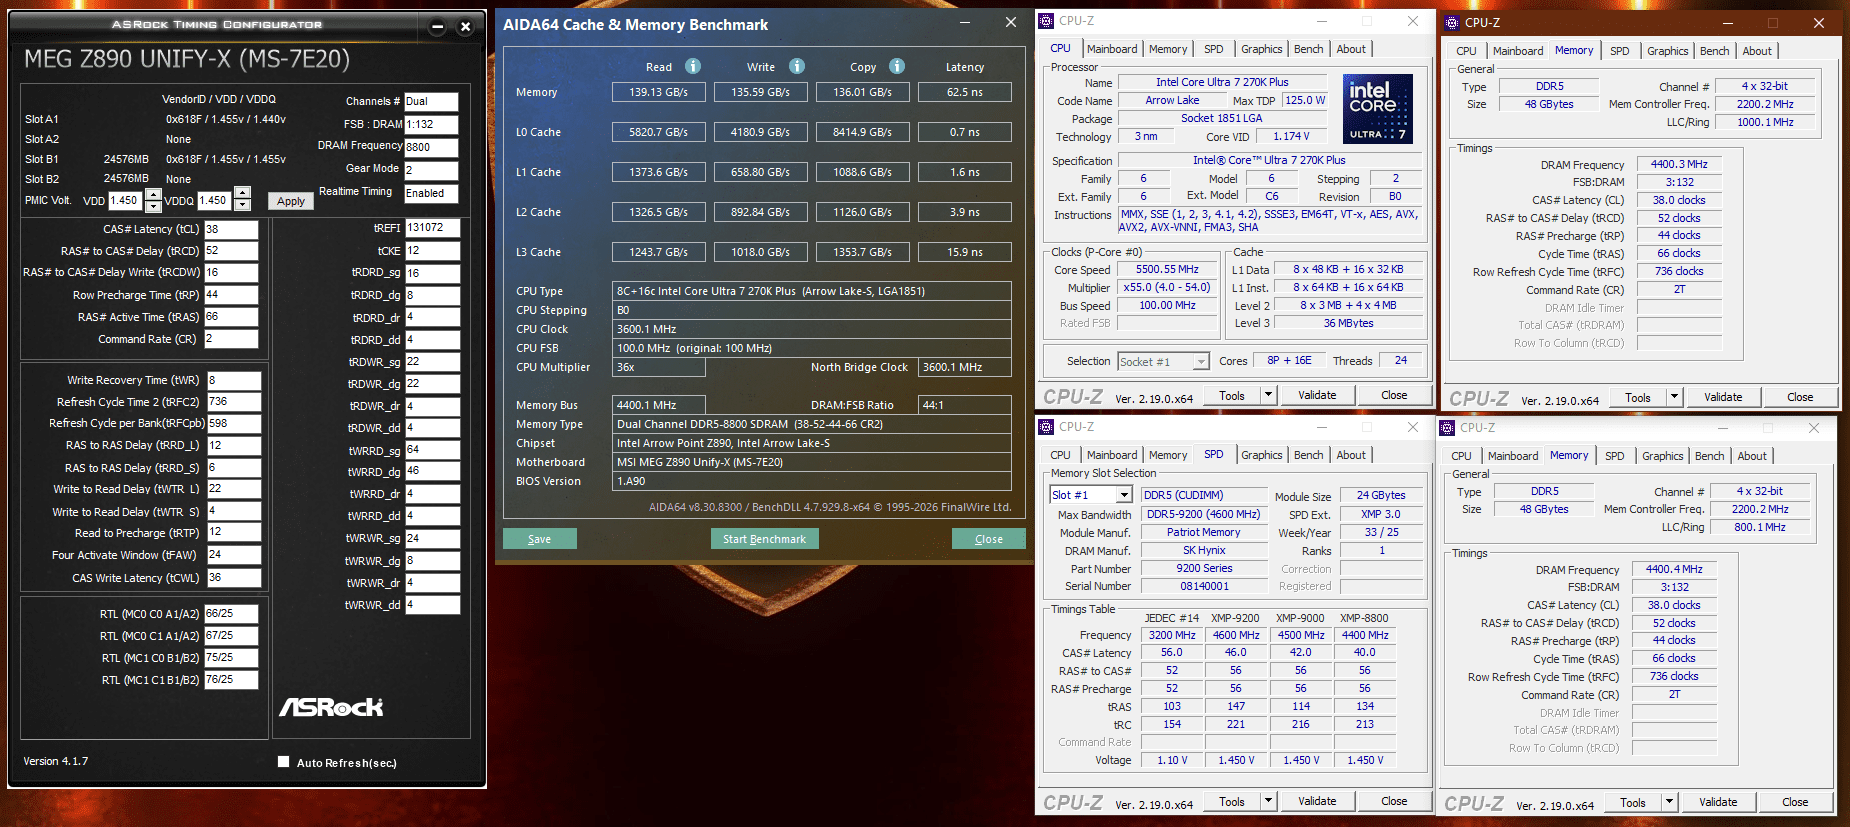The image size is (1850, 827).
Task: Click the info icon beside Read in AIDA64
Action: click(x=693, y=66)
